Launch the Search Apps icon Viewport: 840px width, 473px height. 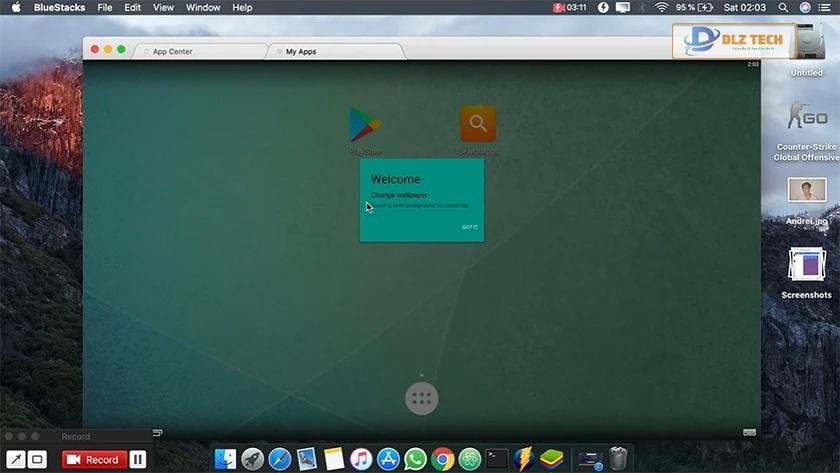(x=478, y=125)
